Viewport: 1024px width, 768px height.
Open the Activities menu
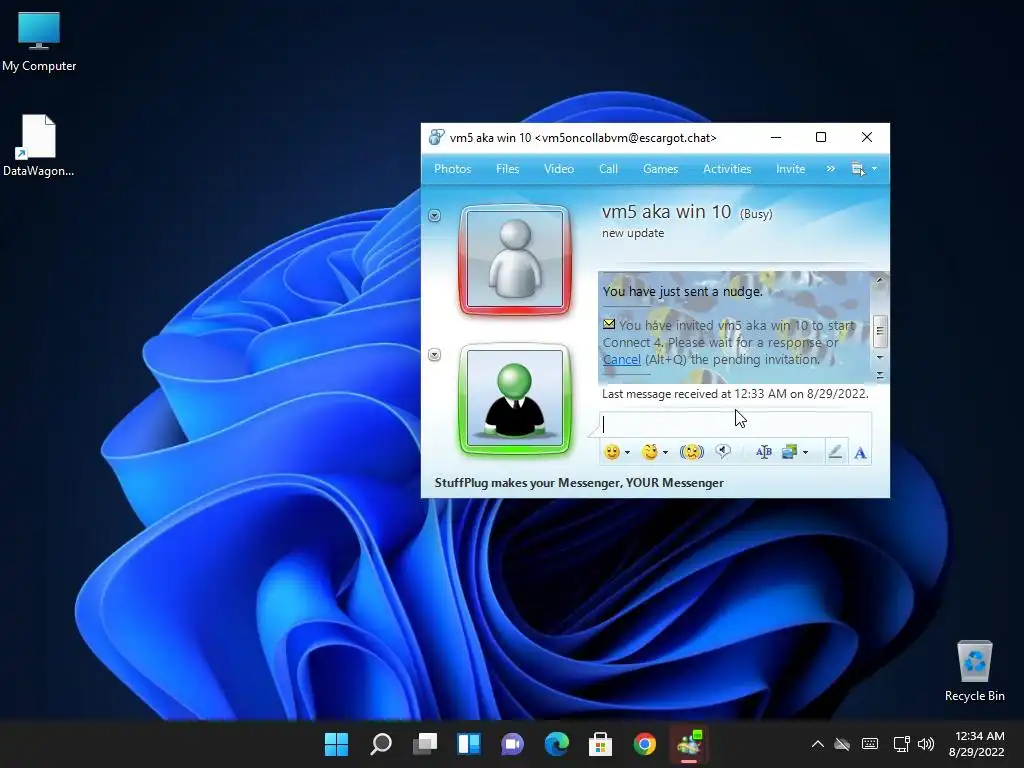727,168
